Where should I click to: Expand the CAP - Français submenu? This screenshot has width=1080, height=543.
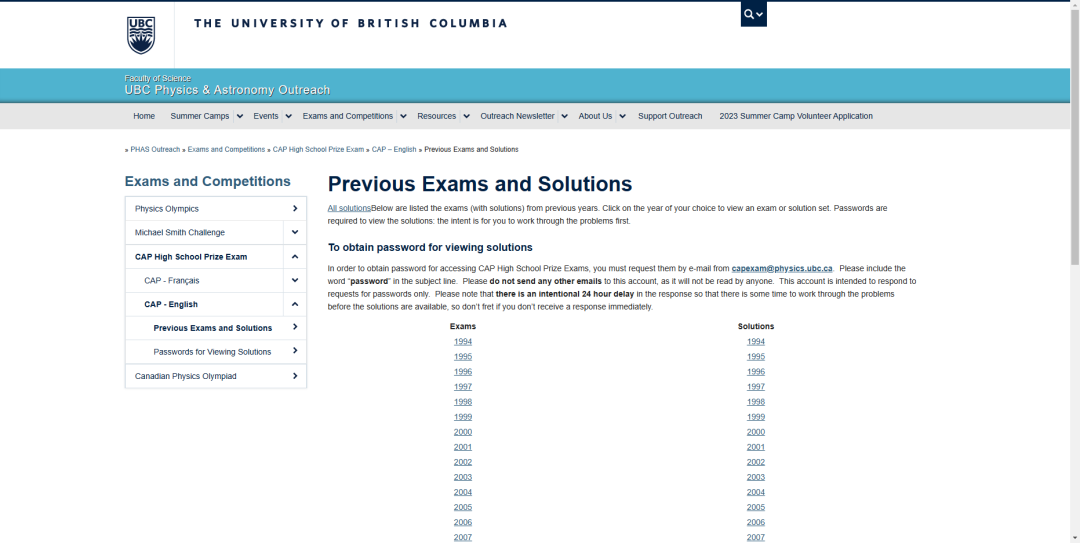[295, 280]
